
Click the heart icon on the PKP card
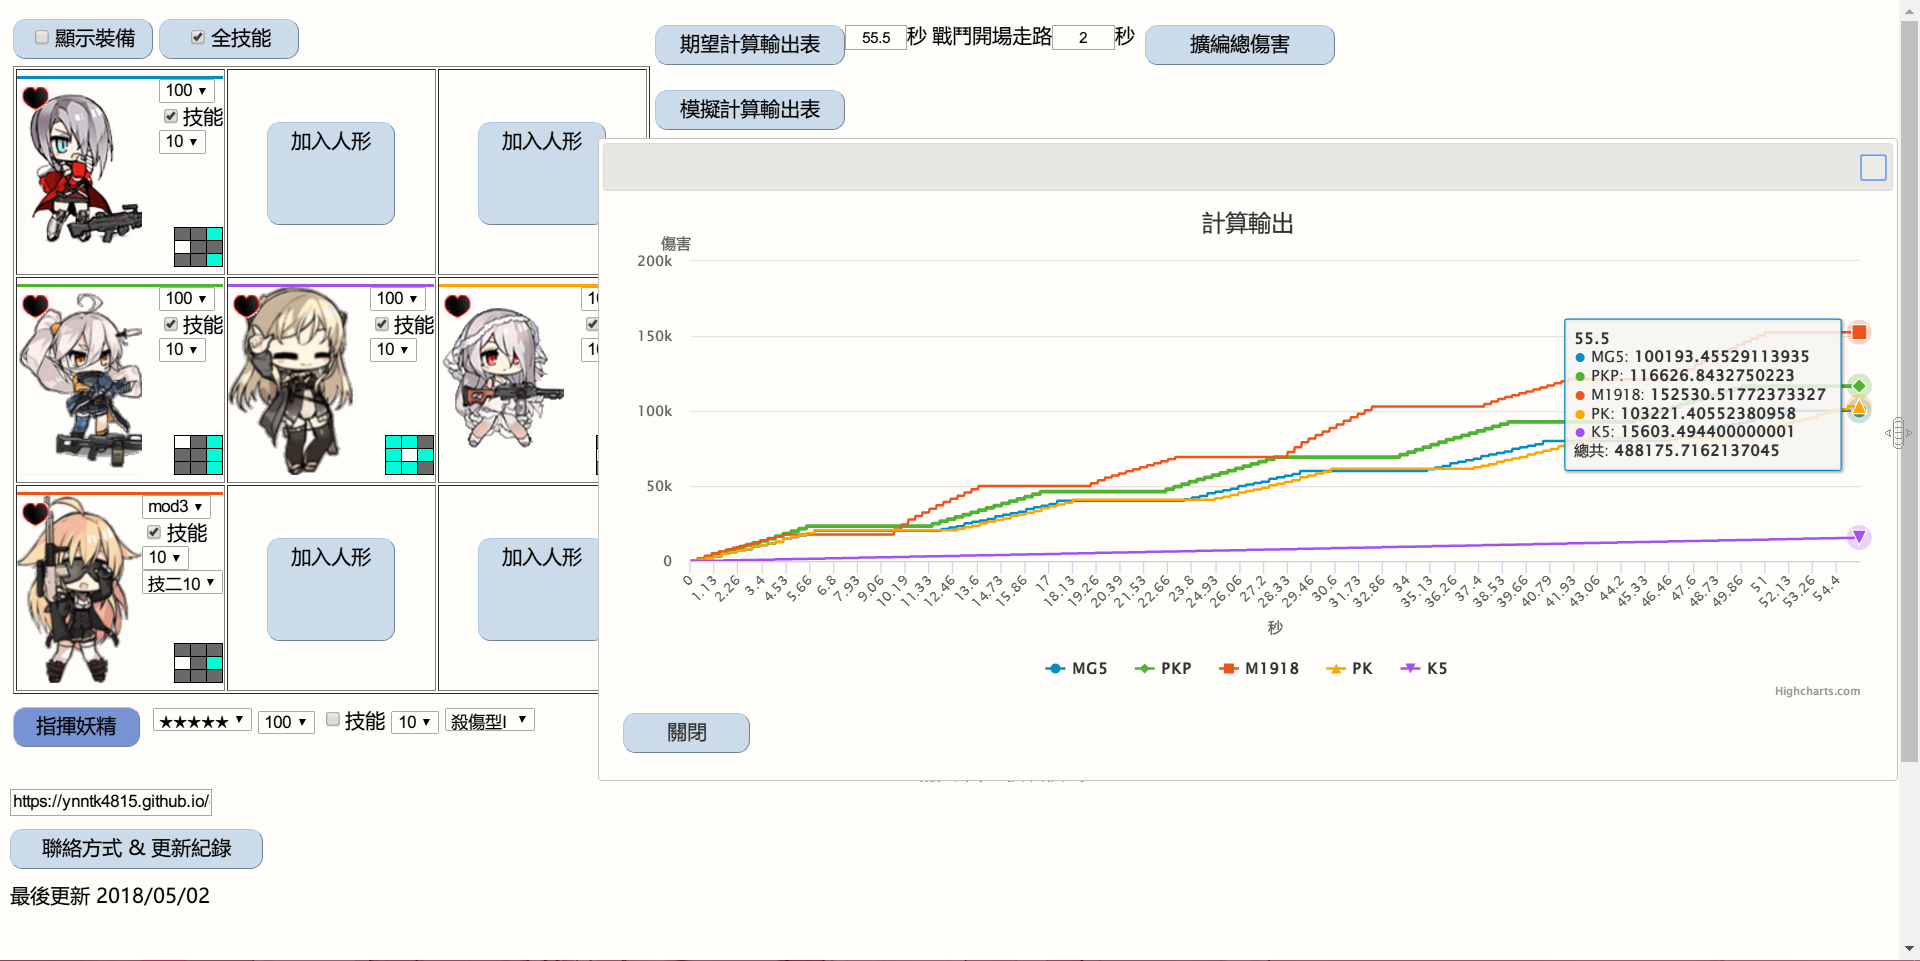point(35,305)
